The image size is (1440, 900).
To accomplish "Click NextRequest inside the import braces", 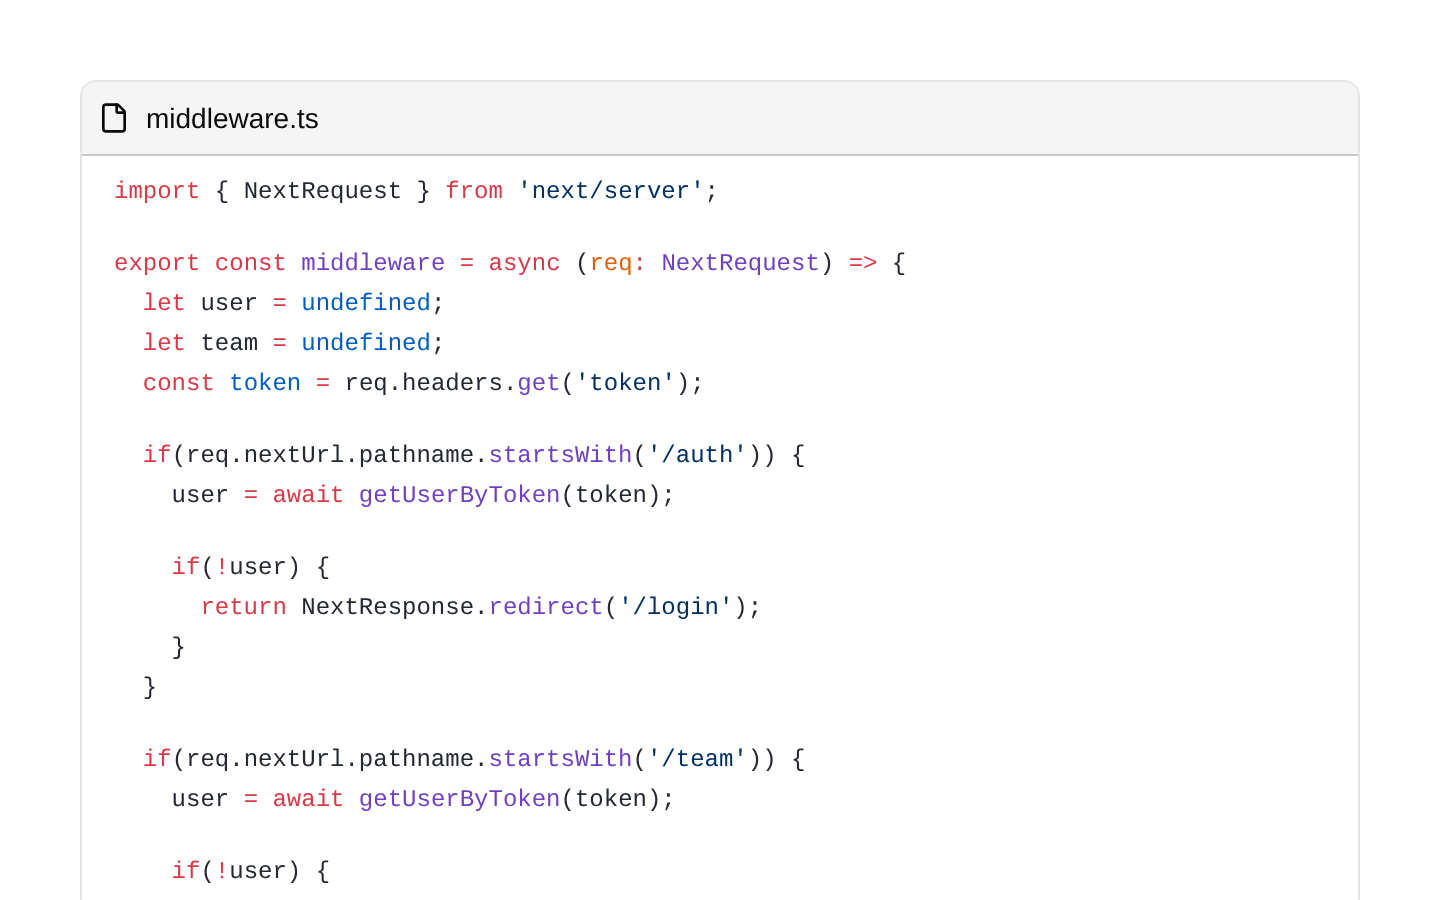I will (x=322, y=191).
